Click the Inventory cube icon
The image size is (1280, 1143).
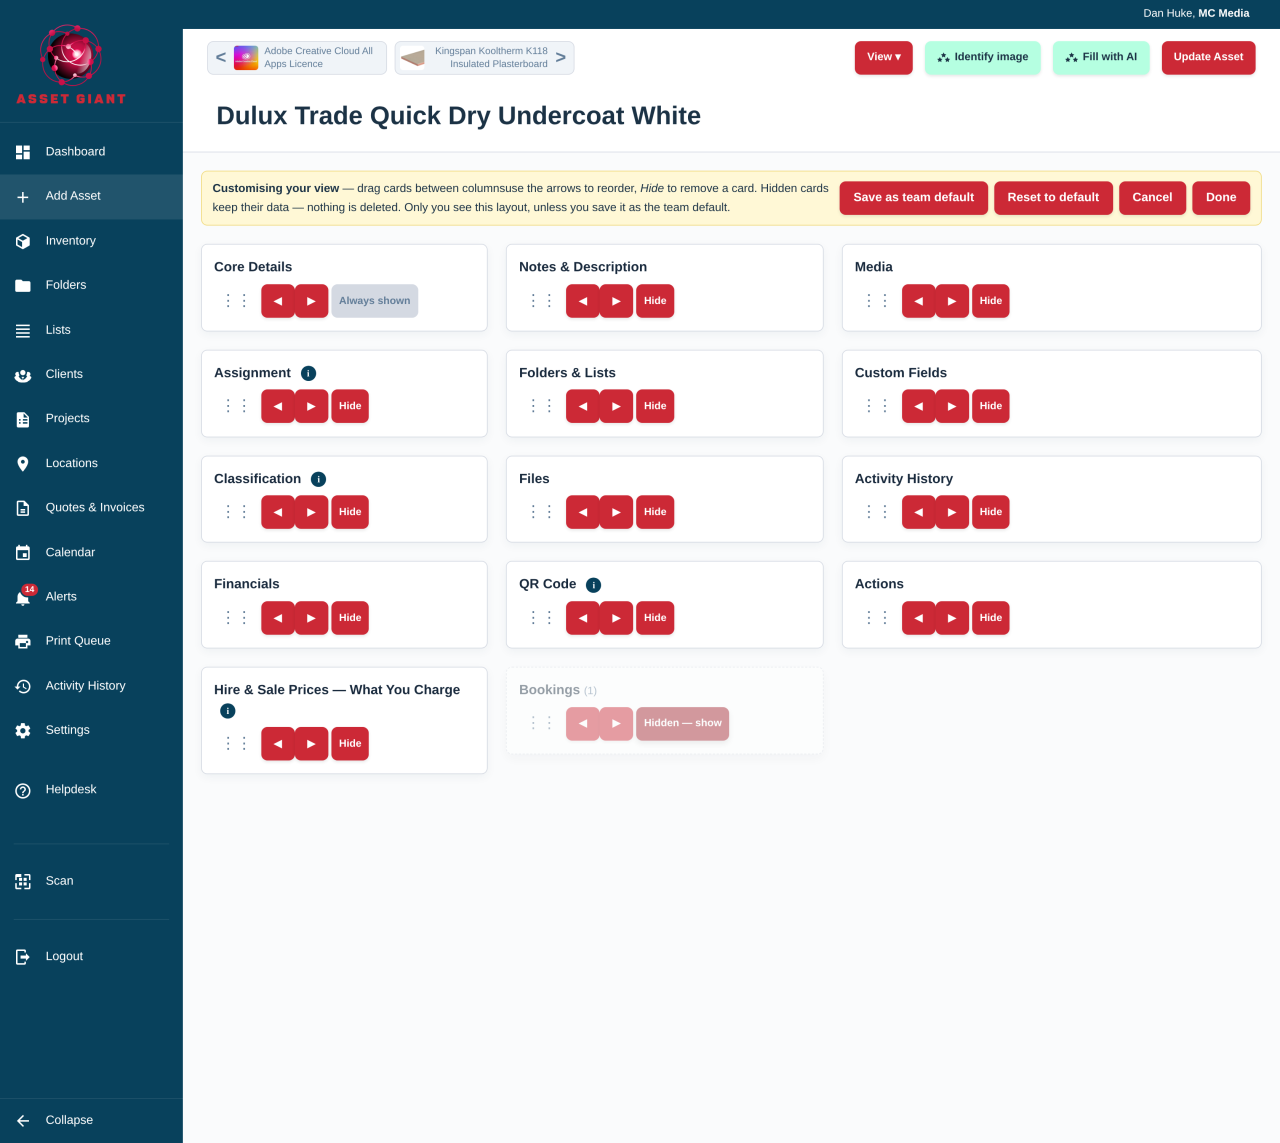point(23,241)
